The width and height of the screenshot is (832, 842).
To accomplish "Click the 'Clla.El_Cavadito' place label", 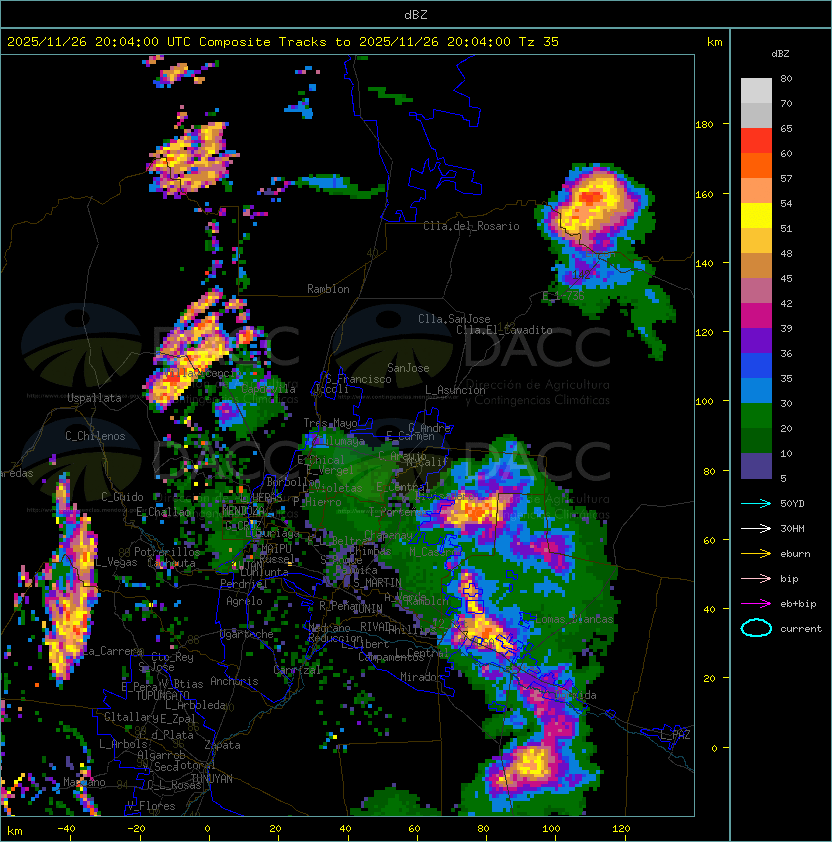I will click(x=504, y=330).
